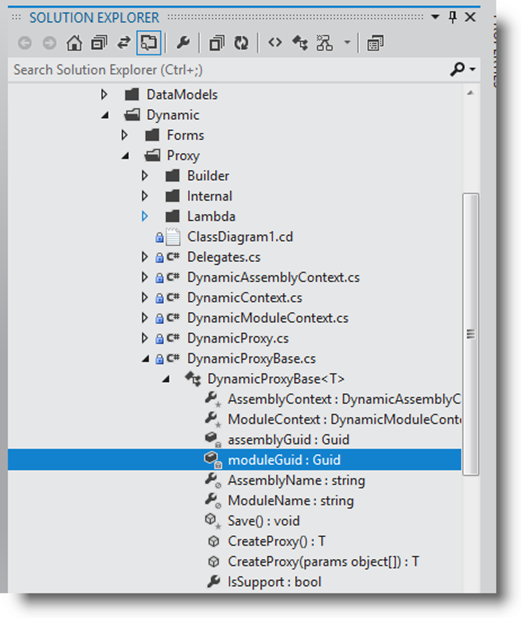
Task: Select the assemblyGuid : Guid field
Action: click(x=288, y=440)
